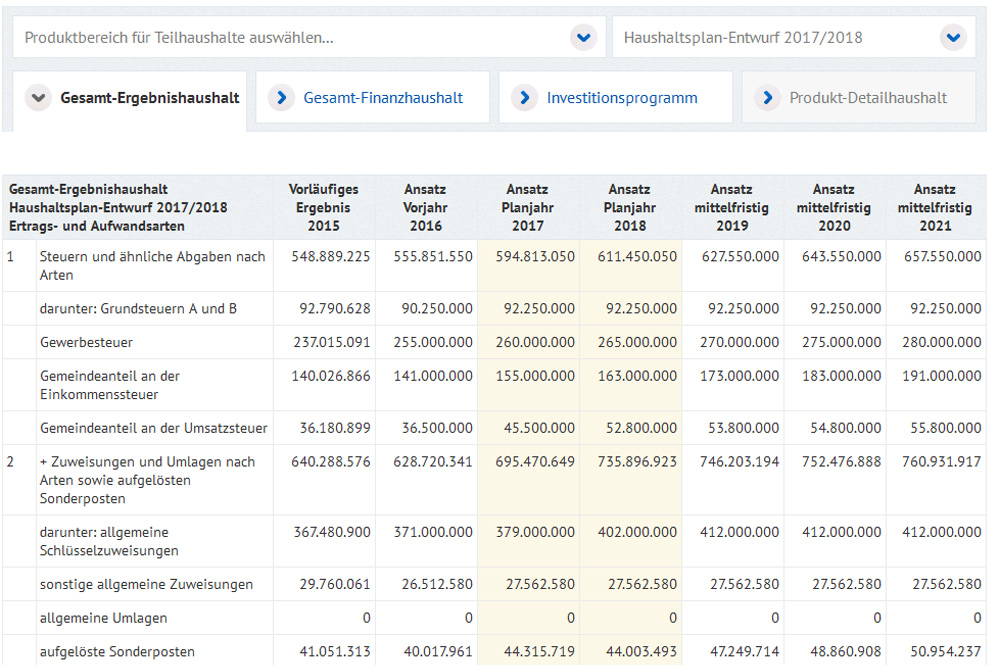Viewport: 1000px width, 665px height.
Task: Click the chevron in the Produktbereich selector
Action: pos(582,36)
